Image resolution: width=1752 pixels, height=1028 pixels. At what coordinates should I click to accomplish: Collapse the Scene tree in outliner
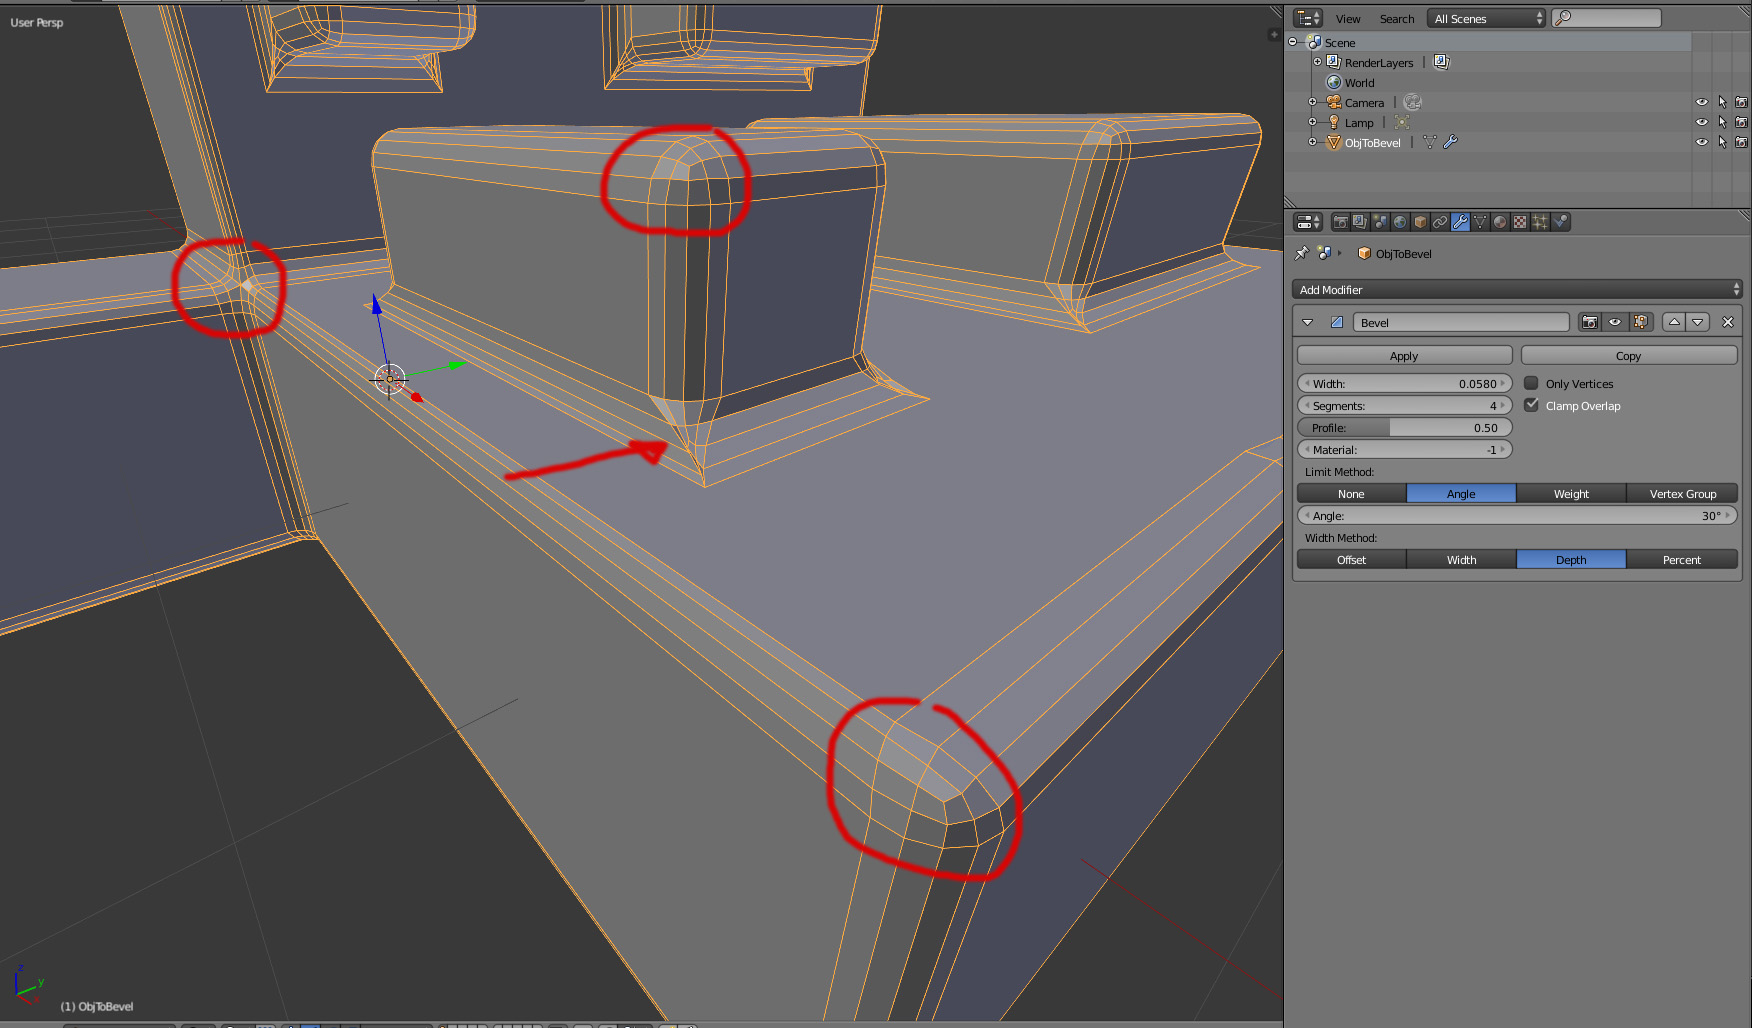(1292, 42)
